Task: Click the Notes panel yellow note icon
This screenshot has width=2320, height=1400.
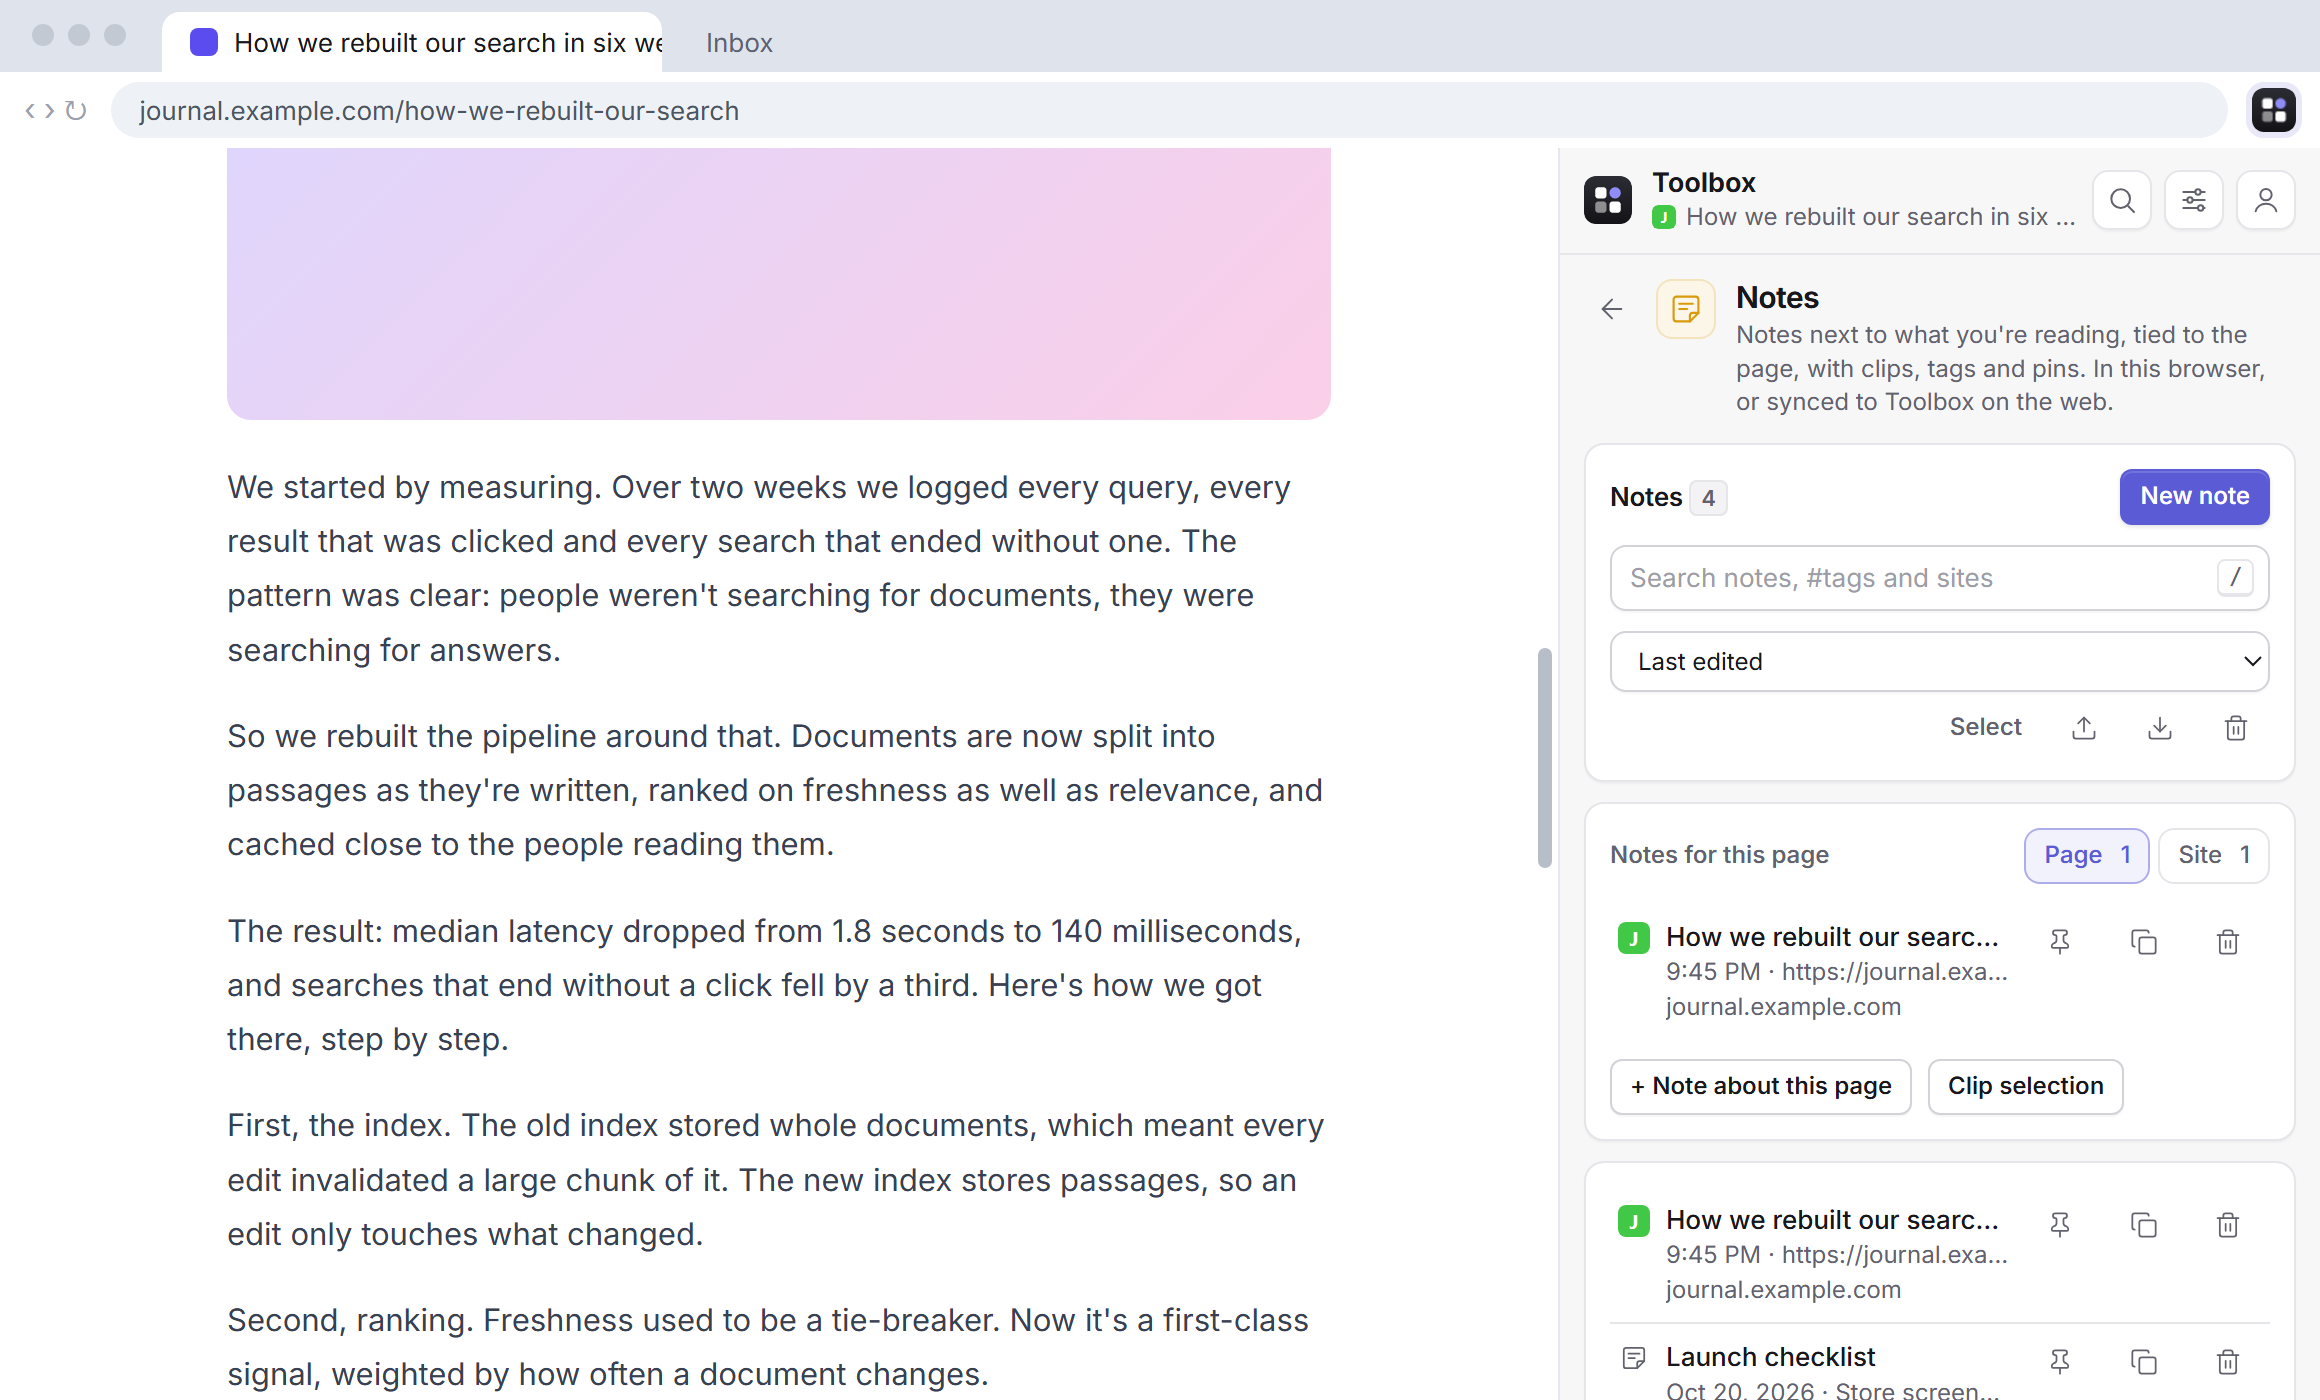Action: 1685,309
